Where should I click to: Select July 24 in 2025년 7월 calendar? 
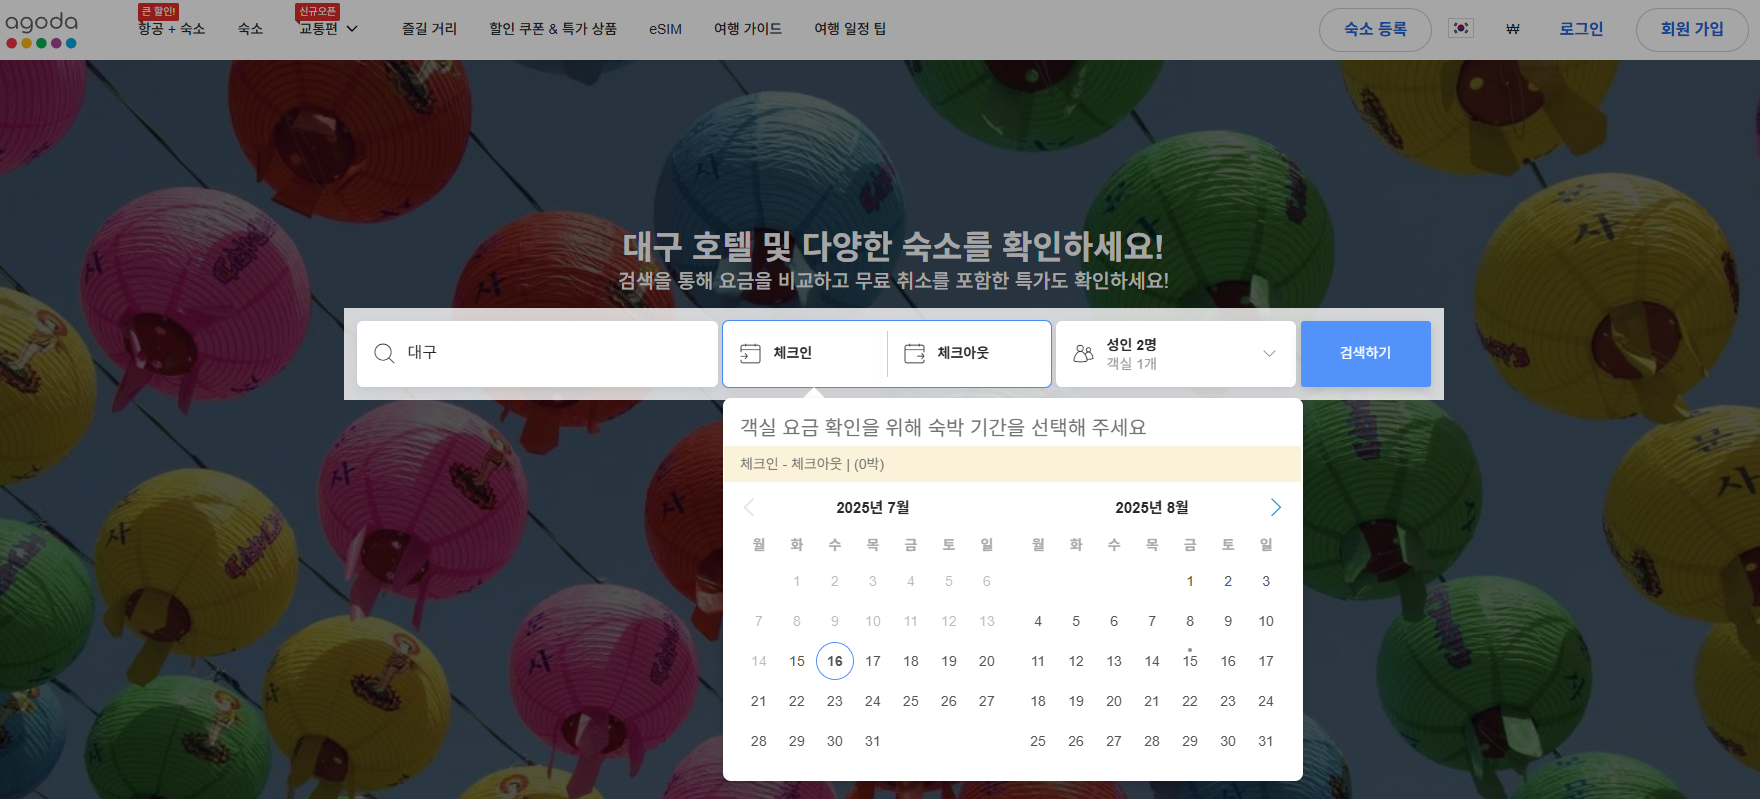coord(873,701)
